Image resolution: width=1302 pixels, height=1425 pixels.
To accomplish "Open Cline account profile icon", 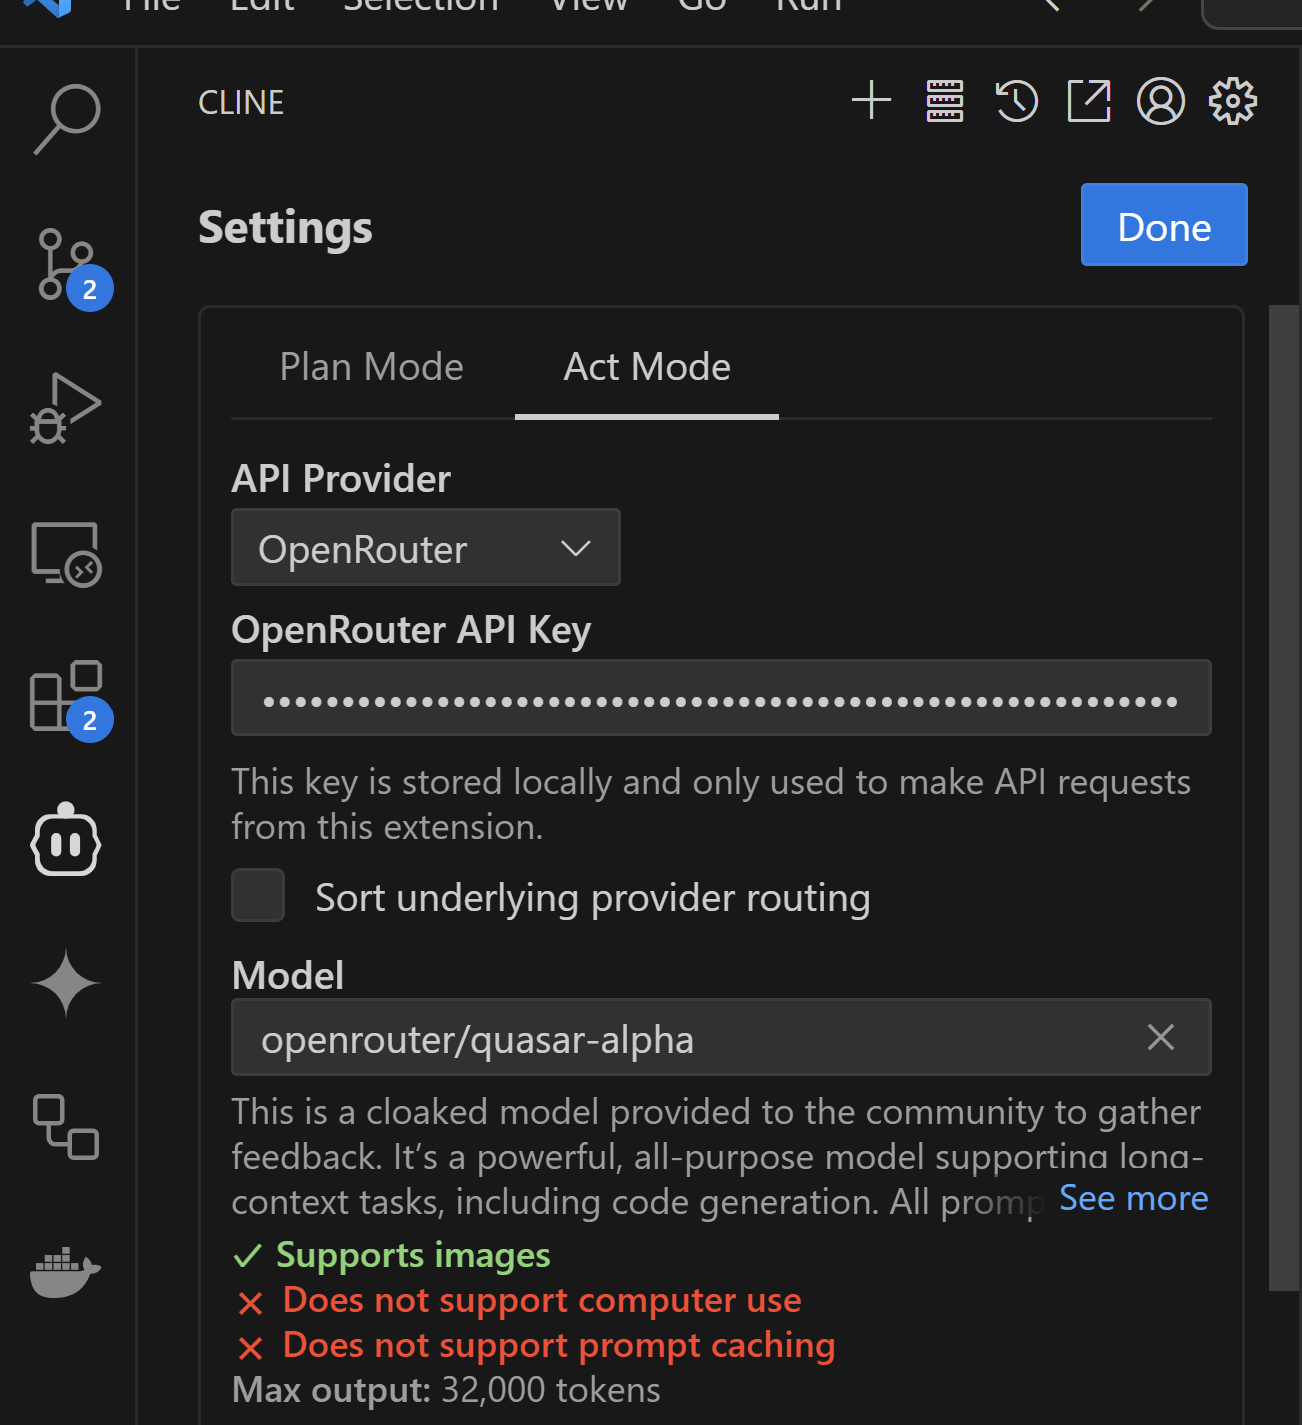I will 1161,101.
